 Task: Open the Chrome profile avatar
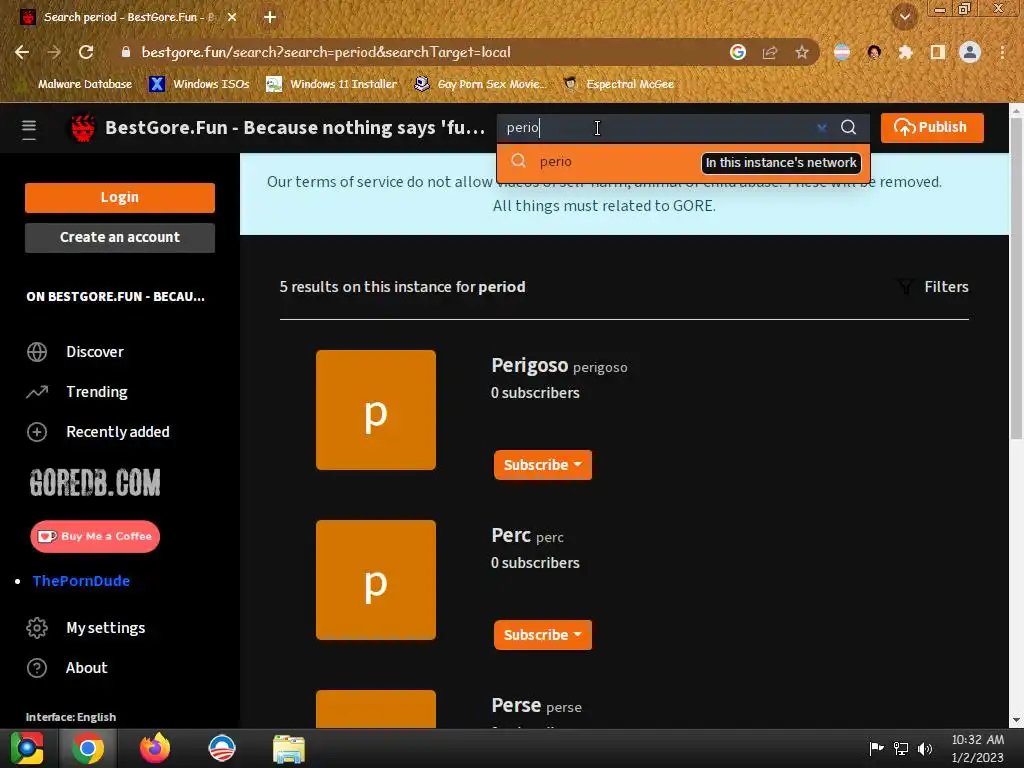tap(970, 52)
